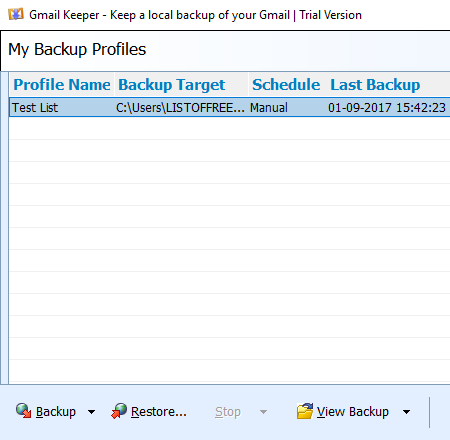
Task: Expand the Backup dropdown arrow
Action: 91,412
